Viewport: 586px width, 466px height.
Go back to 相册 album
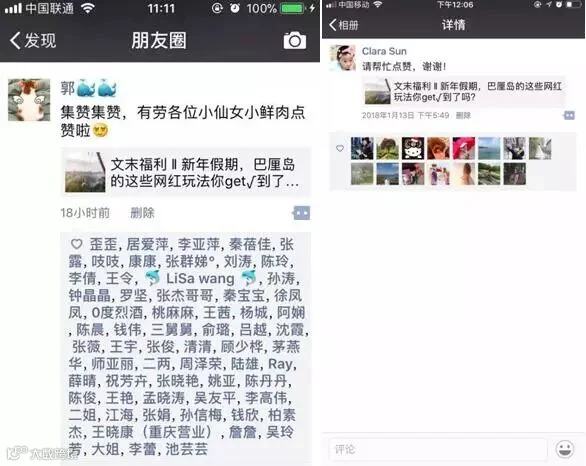point(344,25)
